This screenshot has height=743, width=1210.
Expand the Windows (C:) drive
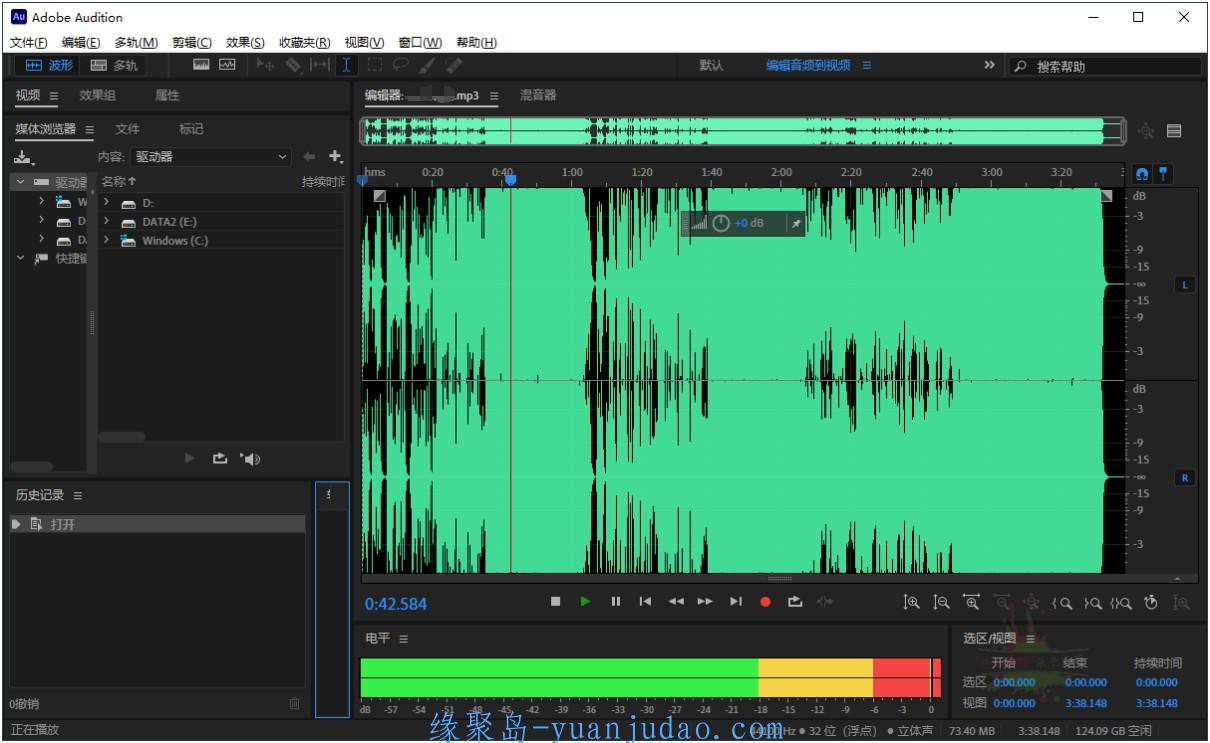click(x=106, y=241)
